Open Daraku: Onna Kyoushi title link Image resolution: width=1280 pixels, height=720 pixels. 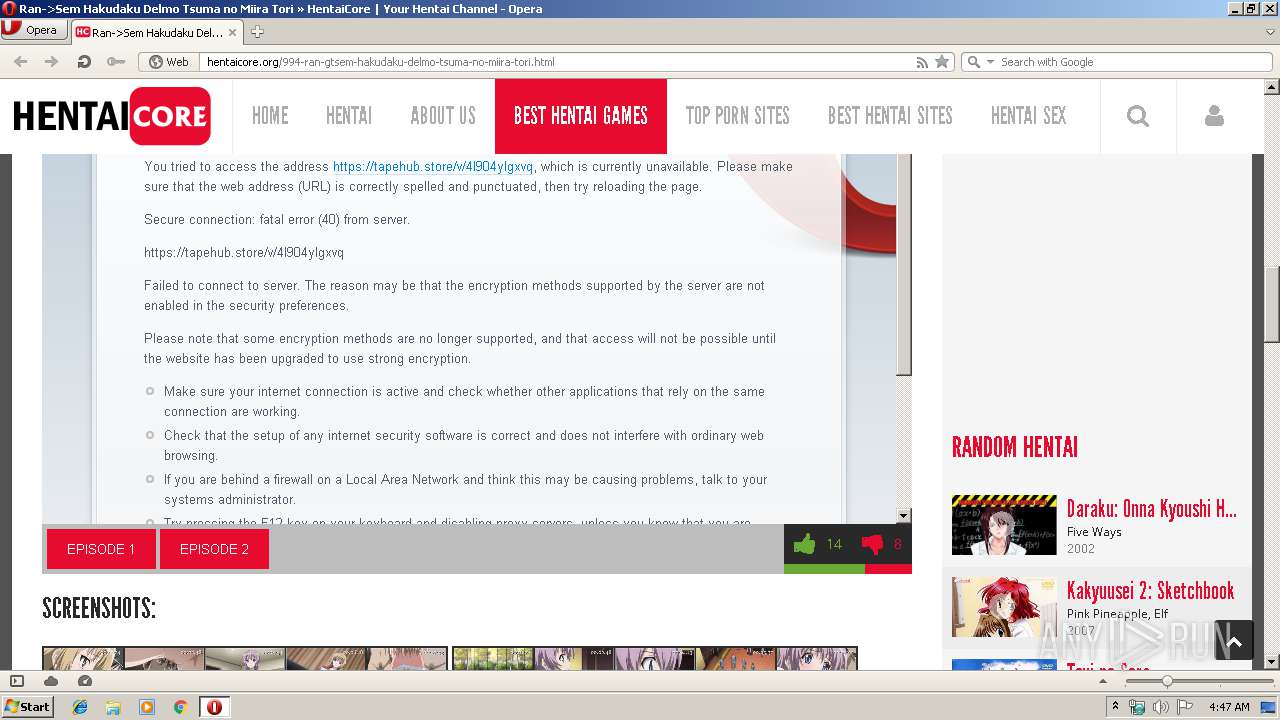(1152, 509)
